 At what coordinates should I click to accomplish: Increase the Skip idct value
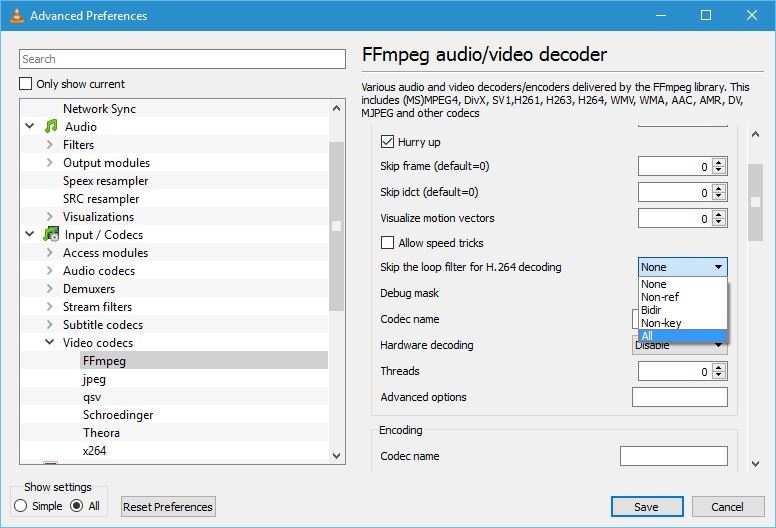(x=719, y=188)
